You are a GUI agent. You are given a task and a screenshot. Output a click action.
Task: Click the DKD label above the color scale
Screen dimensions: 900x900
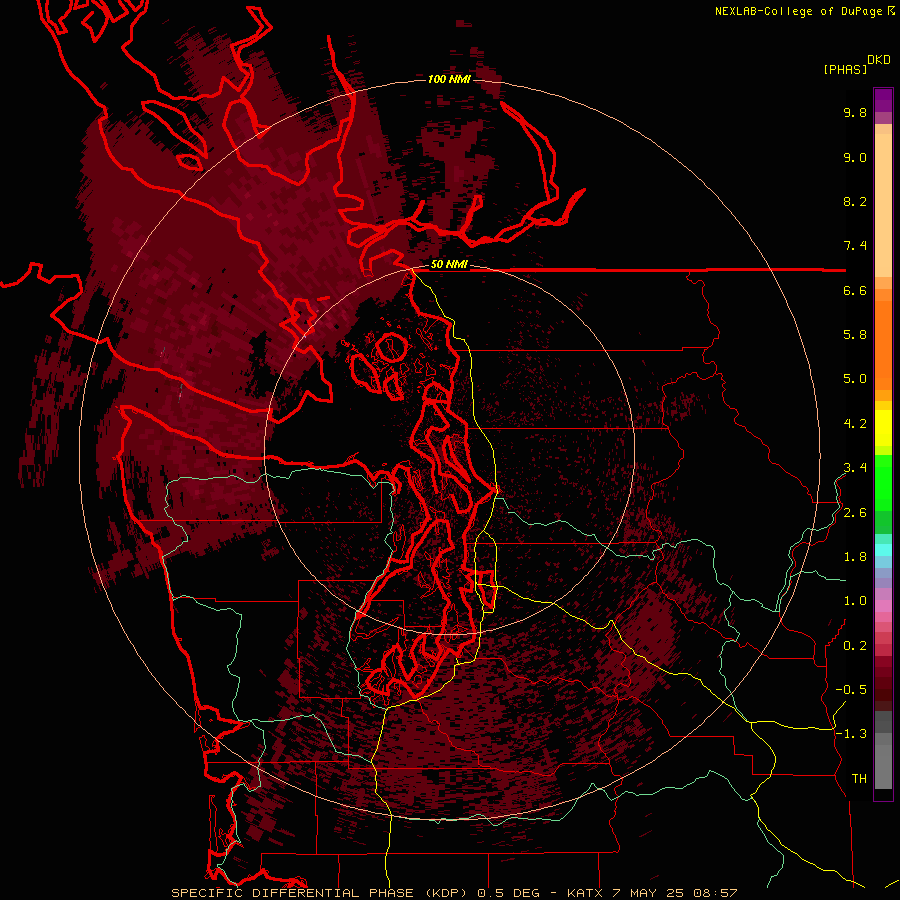[x=879, y=60]
